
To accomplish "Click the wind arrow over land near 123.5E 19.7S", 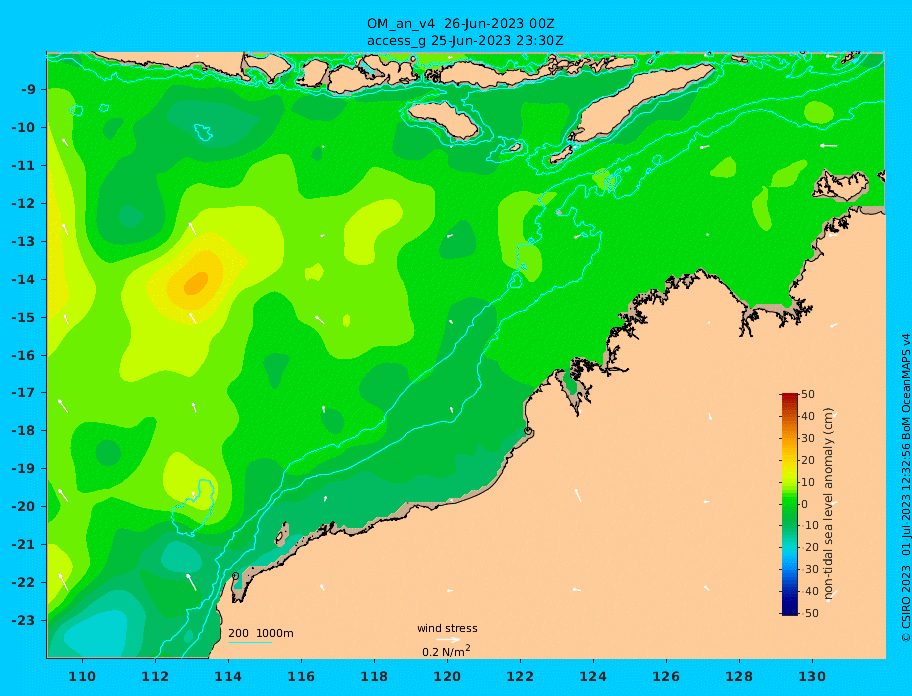I will [578, 495].
